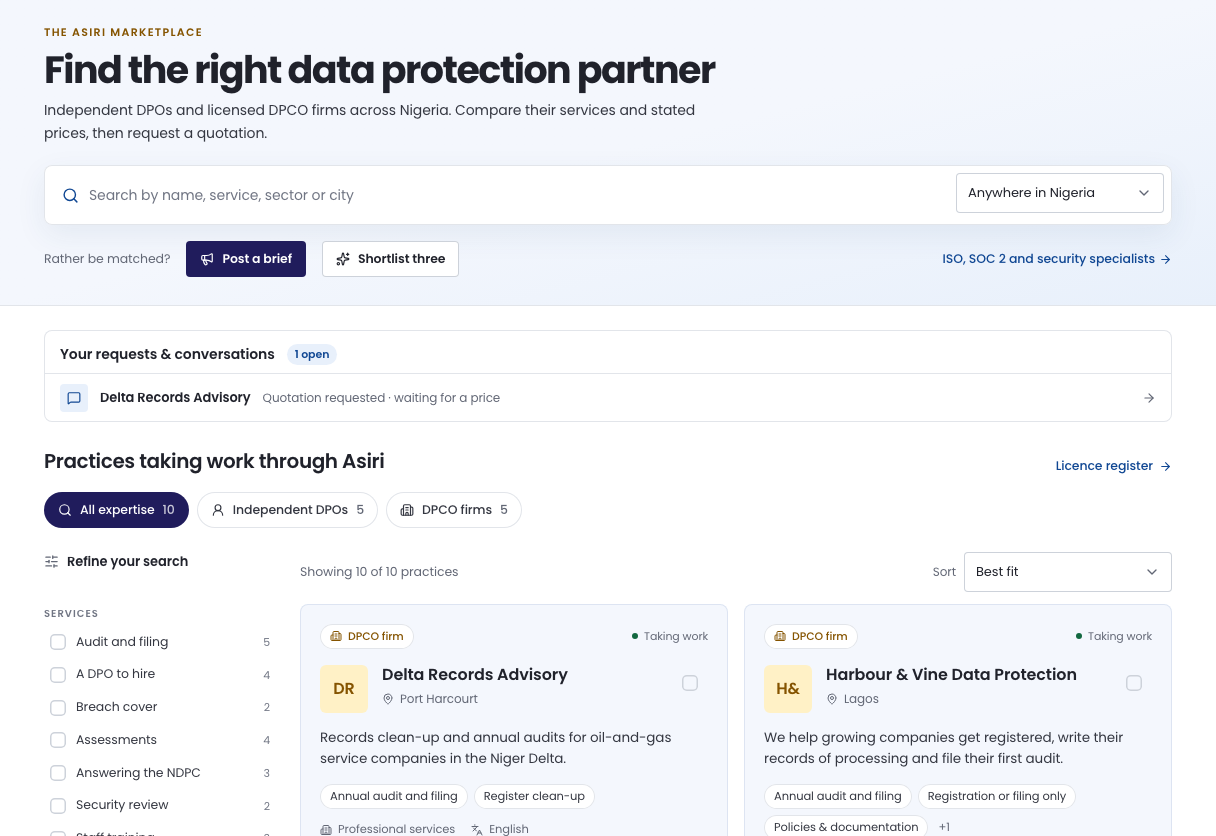Viewport: 1216px width, 836px height.
Task: Open the Licence register link
Action: (x=1113, y=466)
